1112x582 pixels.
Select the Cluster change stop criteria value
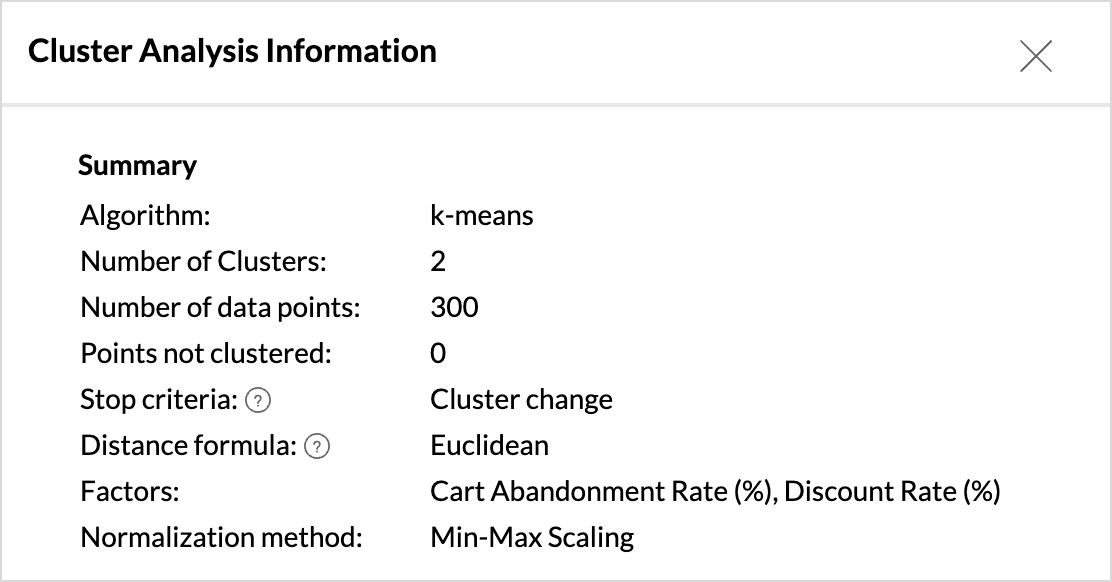click(521, 399)
